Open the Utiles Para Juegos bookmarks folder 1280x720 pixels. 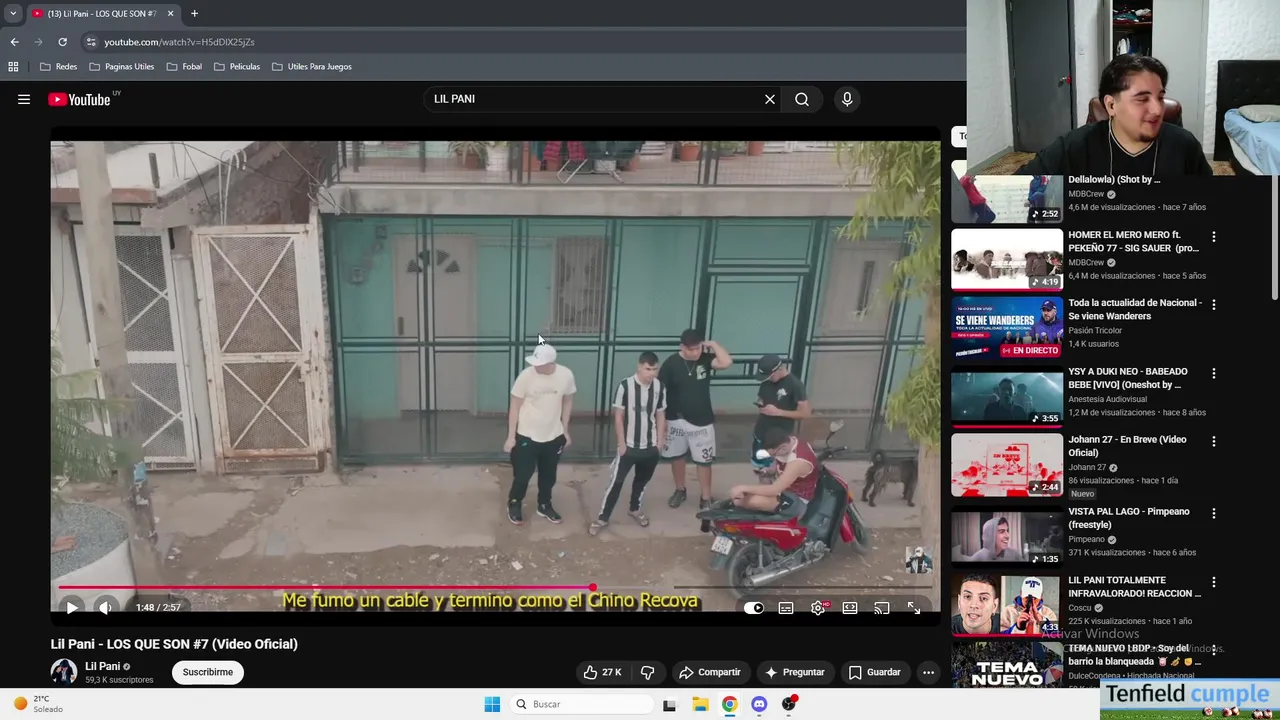tap(312, 67)
